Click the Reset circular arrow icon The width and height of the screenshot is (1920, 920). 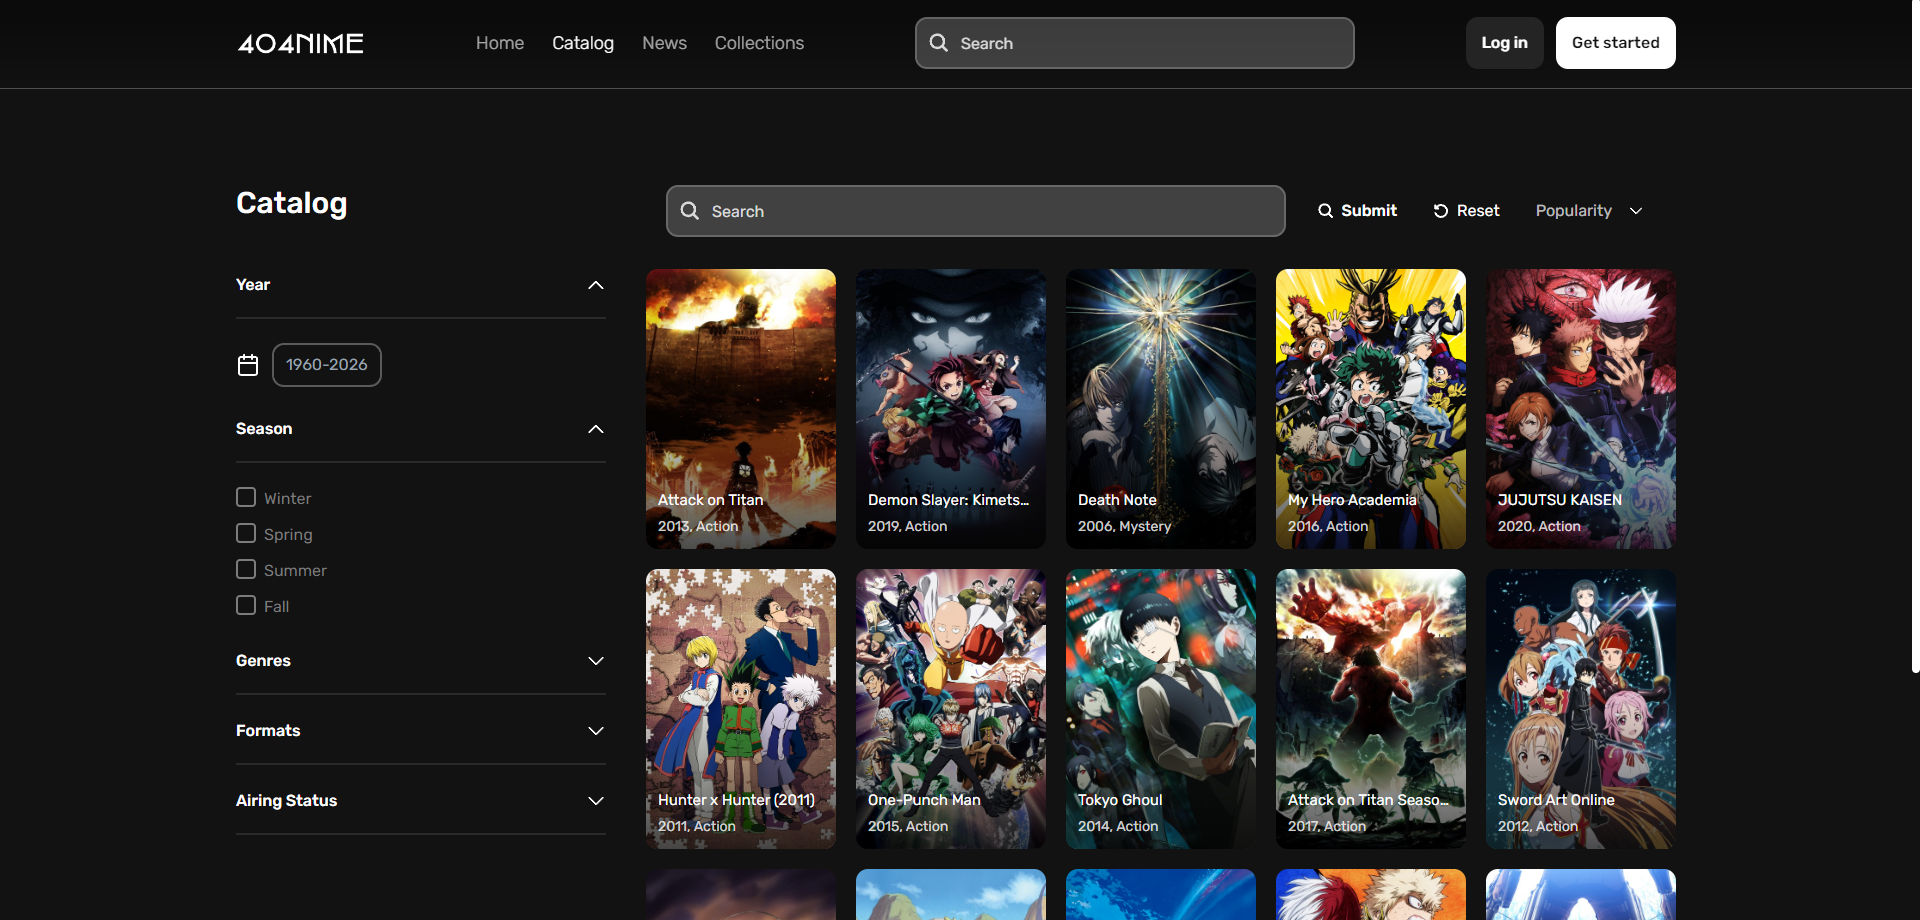coord(1441,211)
